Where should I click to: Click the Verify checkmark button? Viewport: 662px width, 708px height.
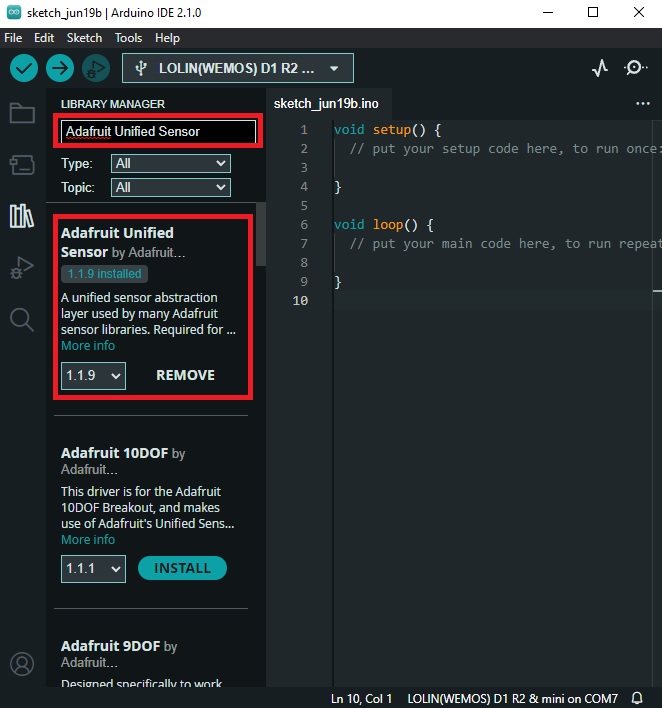tap(23, 68)
